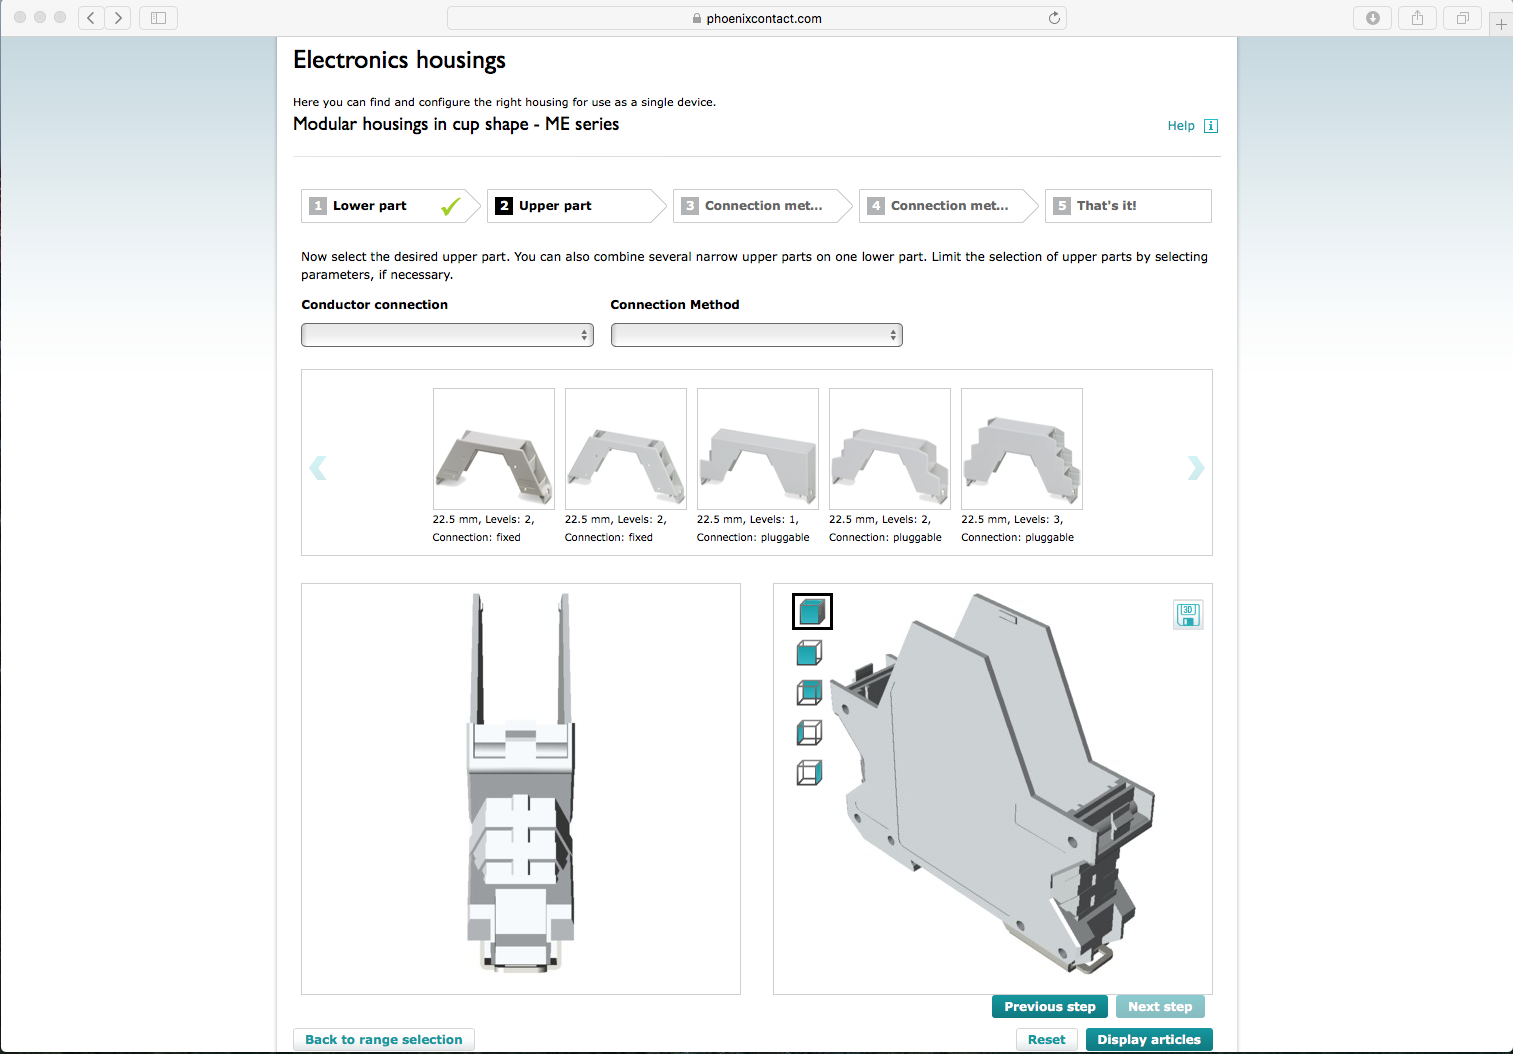Screen dimensions: 1513x1054
Task: Save the 3D model file
Action: [1188, 615]
